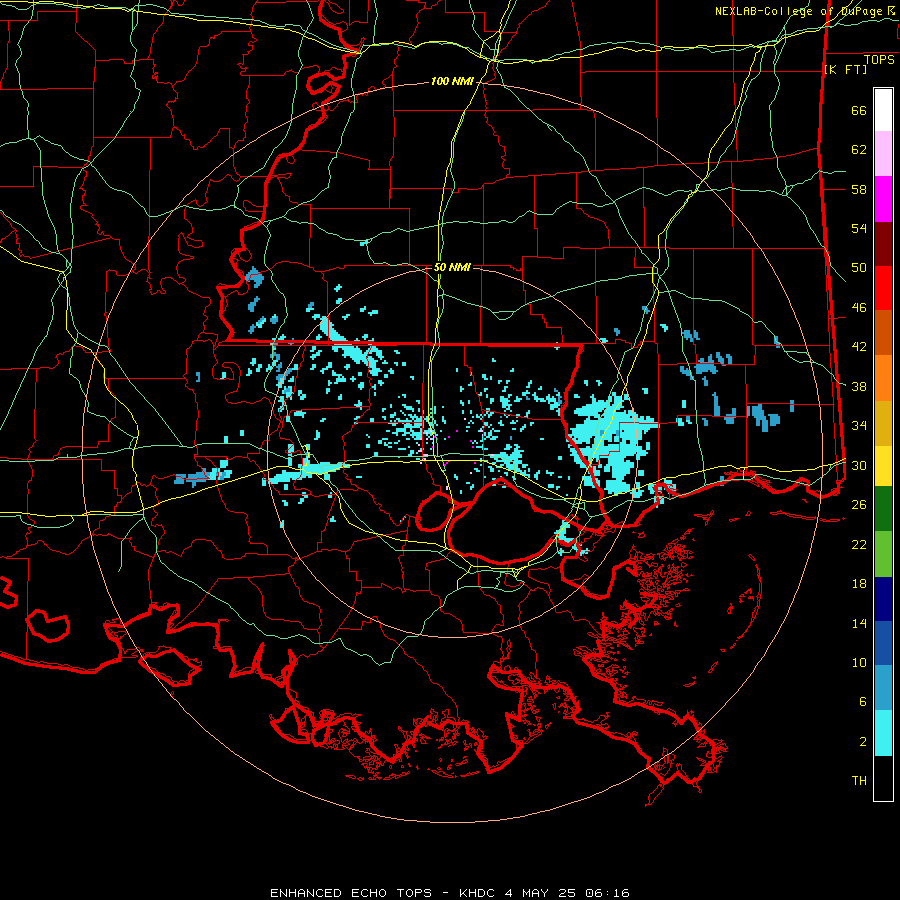Click the legend value '6'
The width and height of the screenshot is (900, 900).
[863, 702]
